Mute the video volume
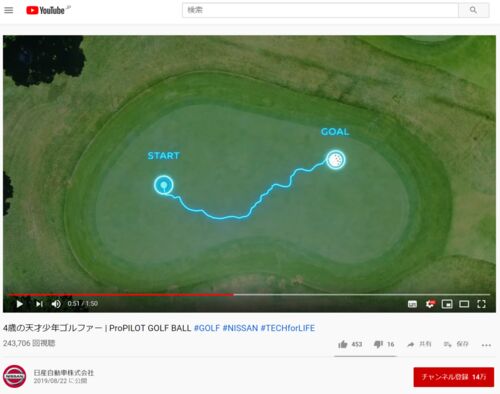The width and height of the screenshot is (500, 394). coord(56,304)
